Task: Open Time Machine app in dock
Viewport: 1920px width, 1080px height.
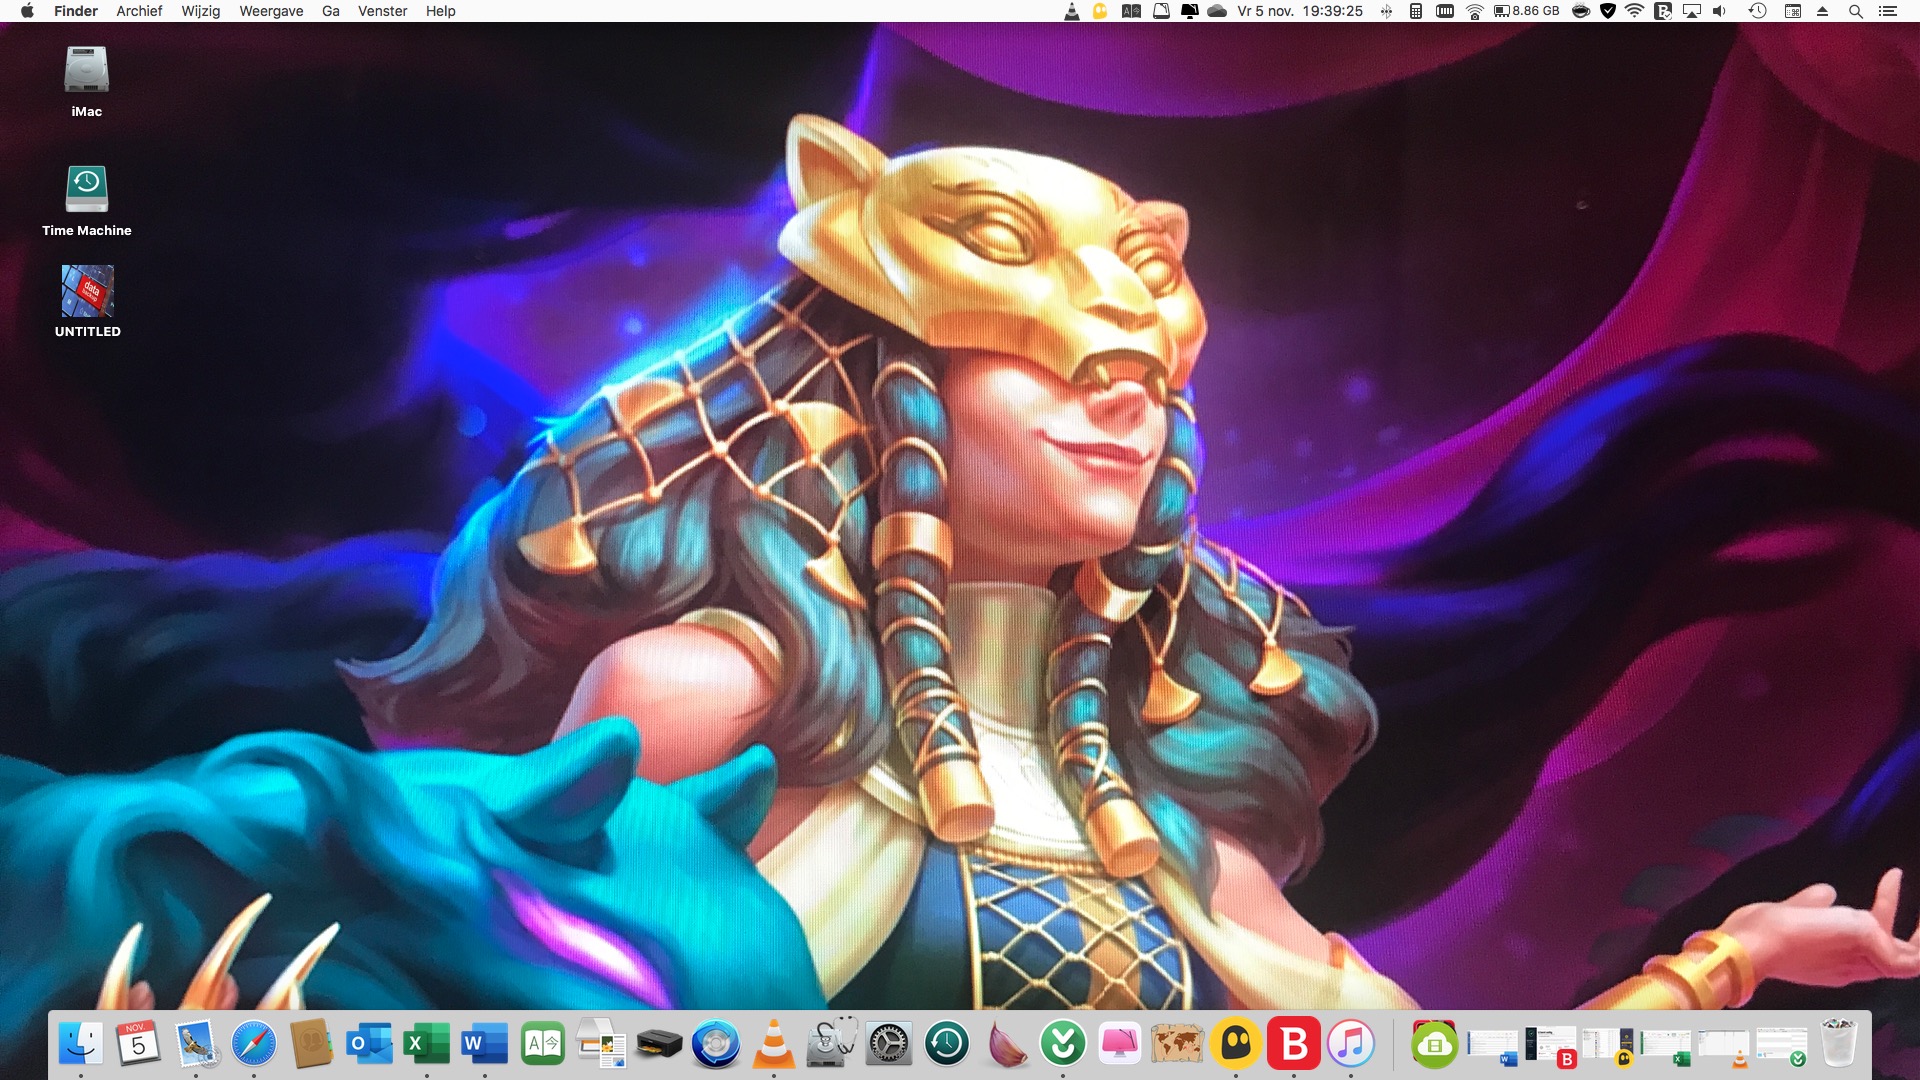Action: click(947, 1044)
